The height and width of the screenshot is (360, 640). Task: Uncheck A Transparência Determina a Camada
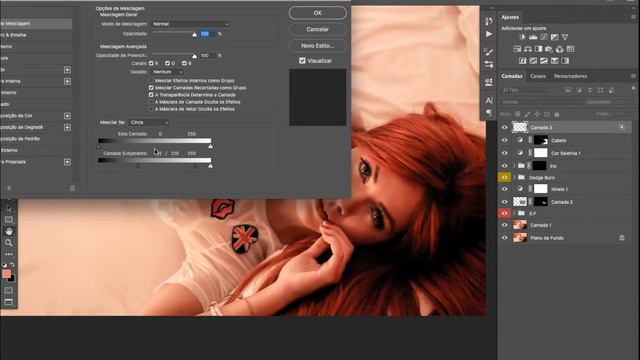pos(151,95)
